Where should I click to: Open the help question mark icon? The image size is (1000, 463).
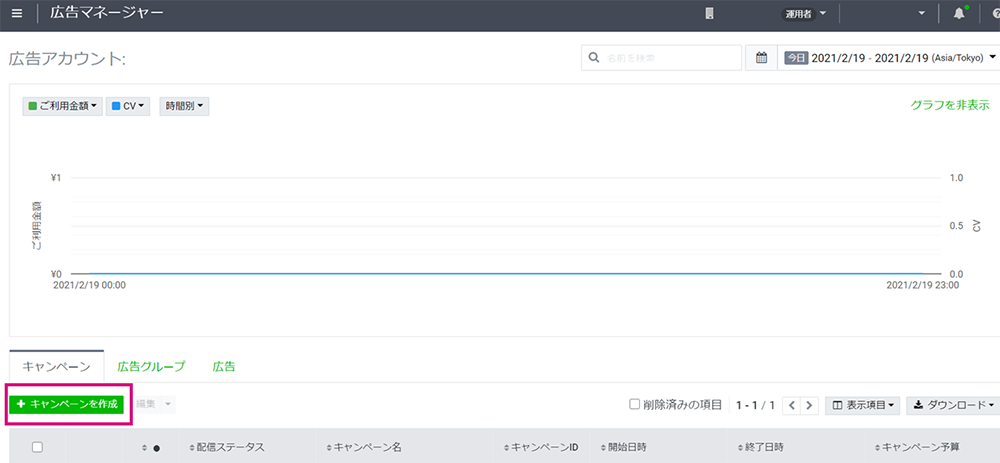(x=996, y=13)
